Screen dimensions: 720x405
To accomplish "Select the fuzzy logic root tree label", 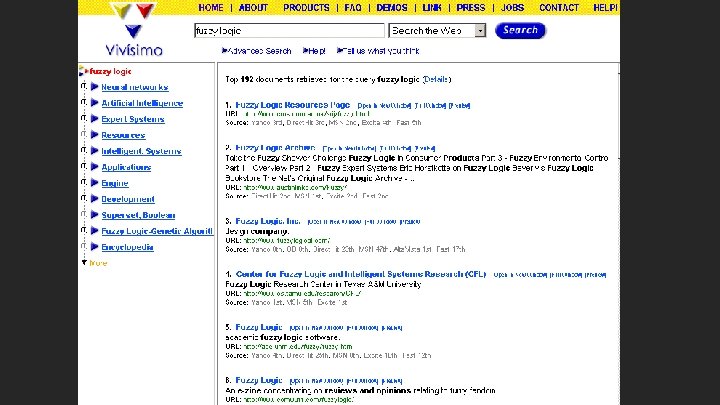I will tap(110, 71).
